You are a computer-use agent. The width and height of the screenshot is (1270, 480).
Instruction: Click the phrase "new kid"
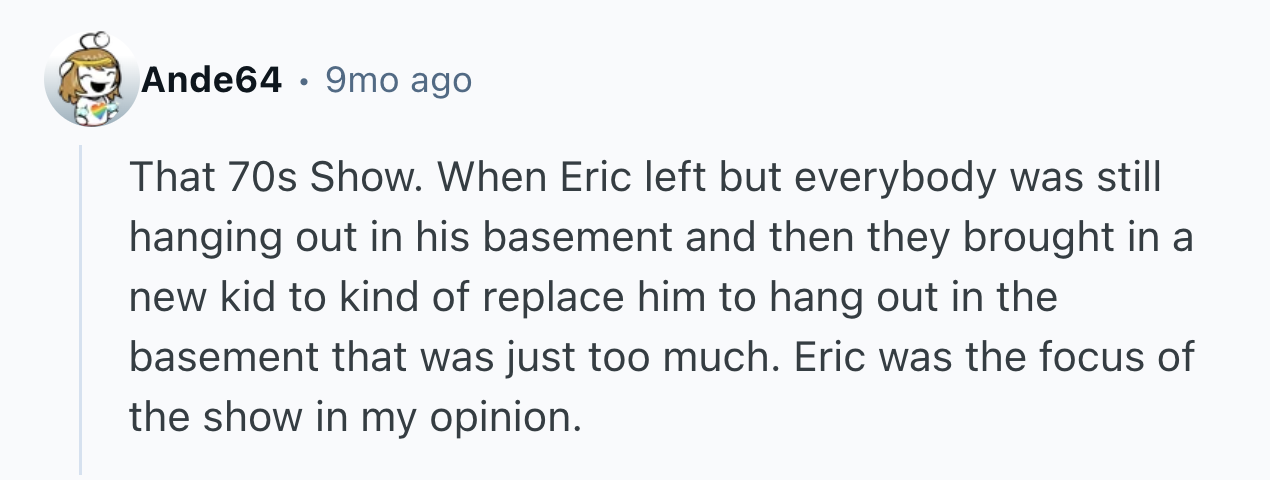(190, 298)
